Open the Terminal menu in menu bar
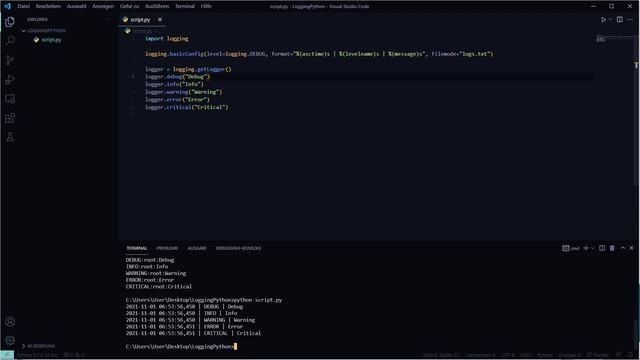Screen dimensions: 640x360 pos(185,6)
